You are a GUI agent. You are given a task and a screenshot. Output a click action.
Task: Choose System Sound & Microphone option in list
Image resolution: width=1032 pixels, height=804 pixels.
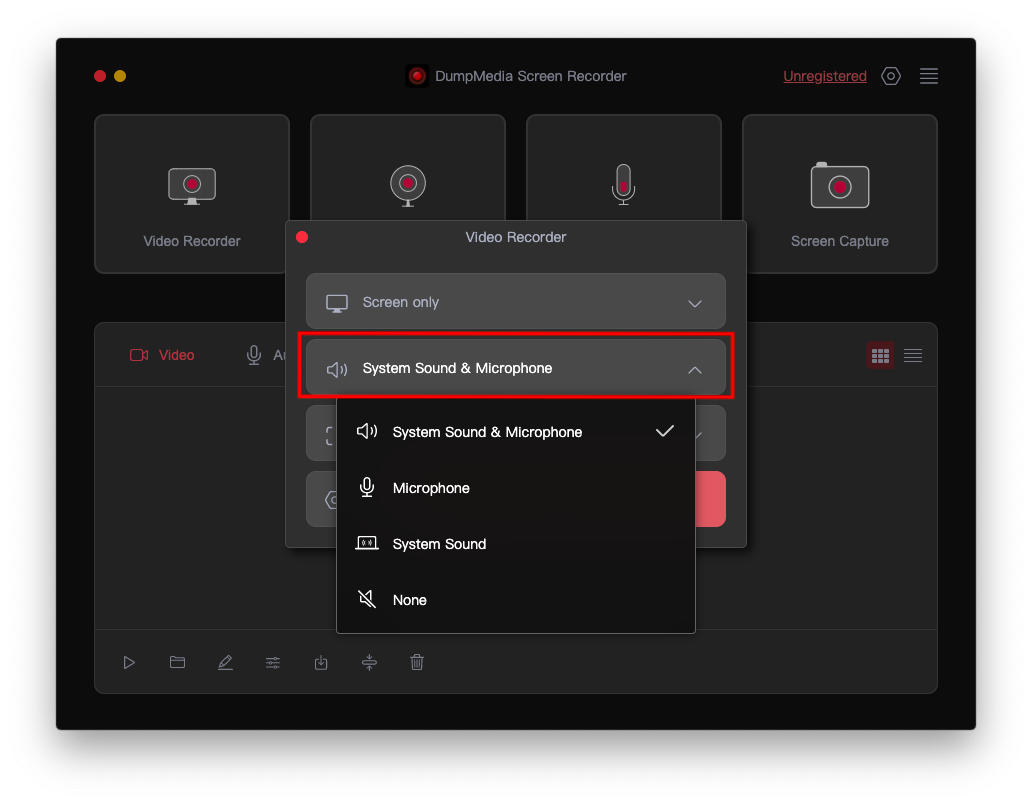515,432
